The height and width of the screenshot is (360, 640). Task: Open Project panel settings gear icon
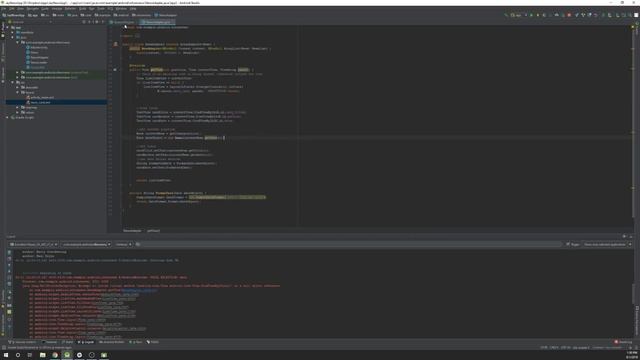pos(97,22)
